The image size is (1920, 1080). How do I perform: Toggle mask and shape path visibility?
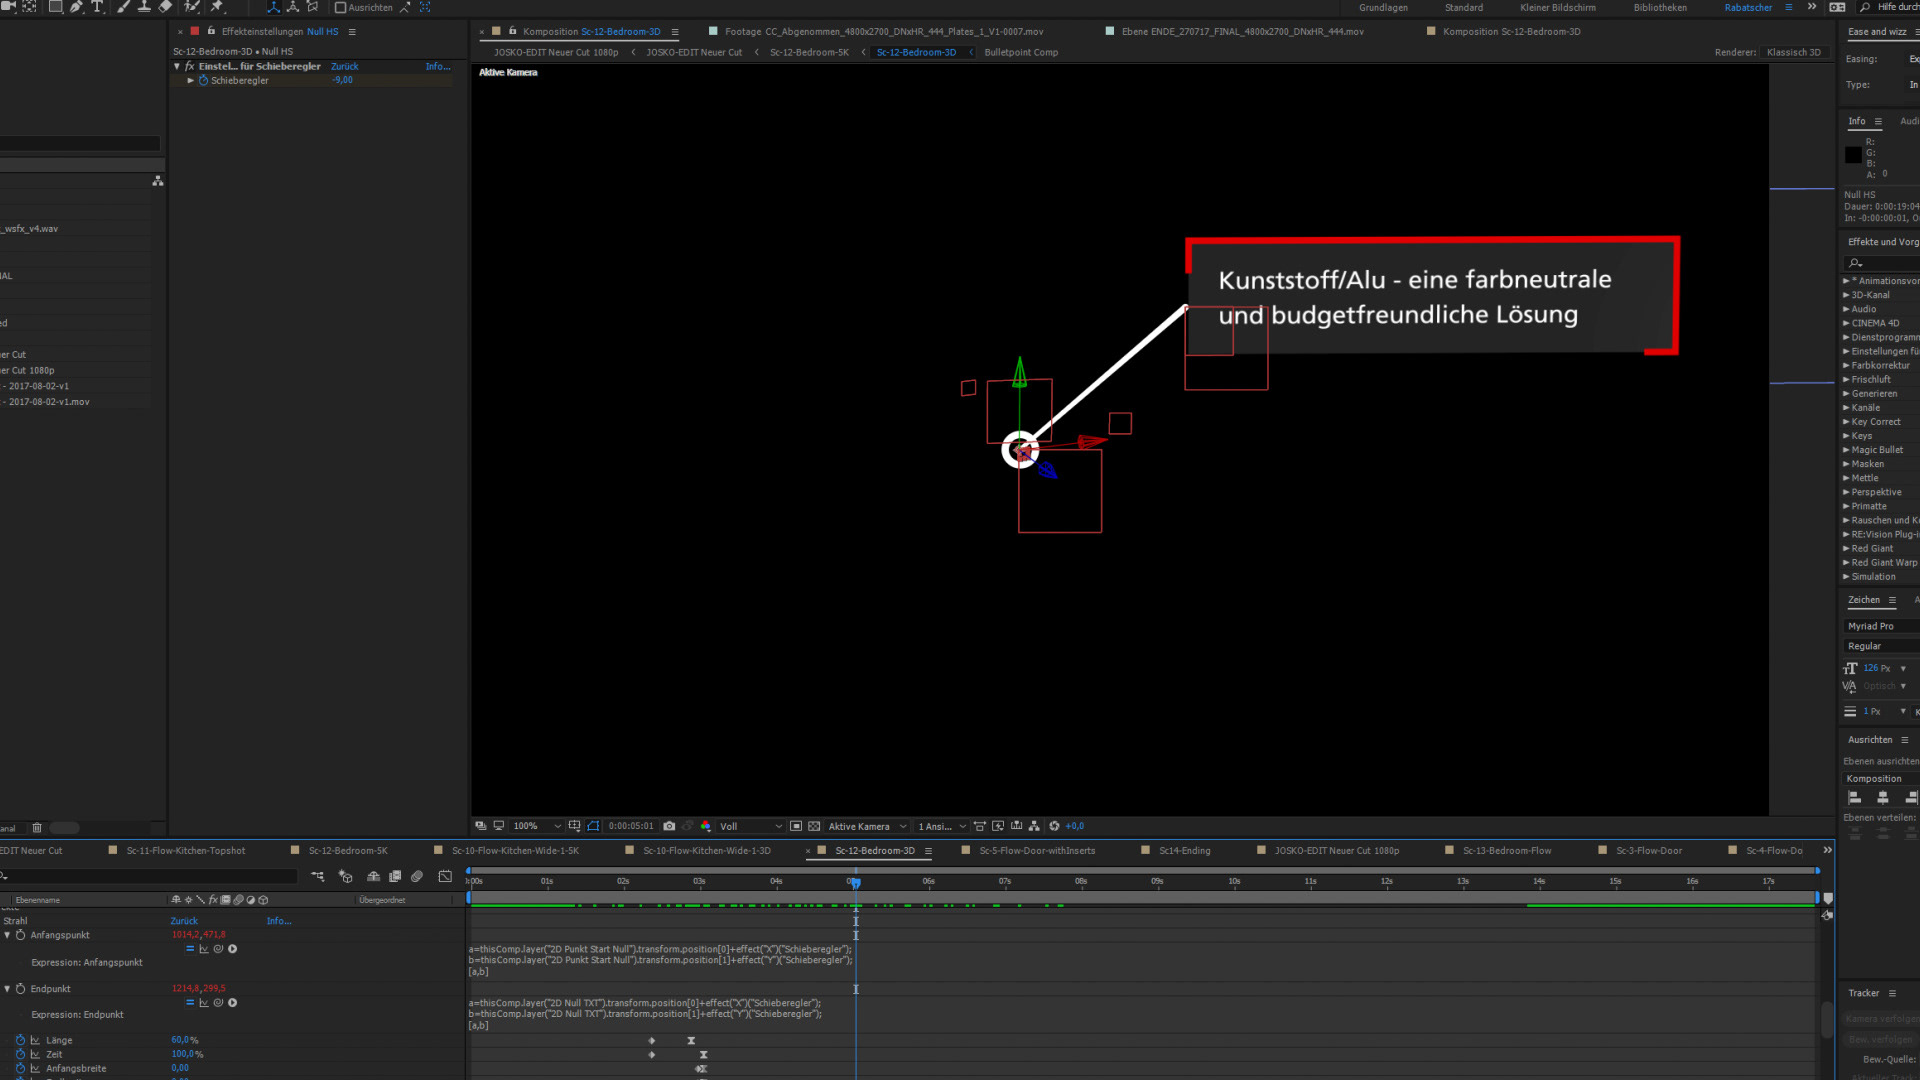tap(593, 826)
